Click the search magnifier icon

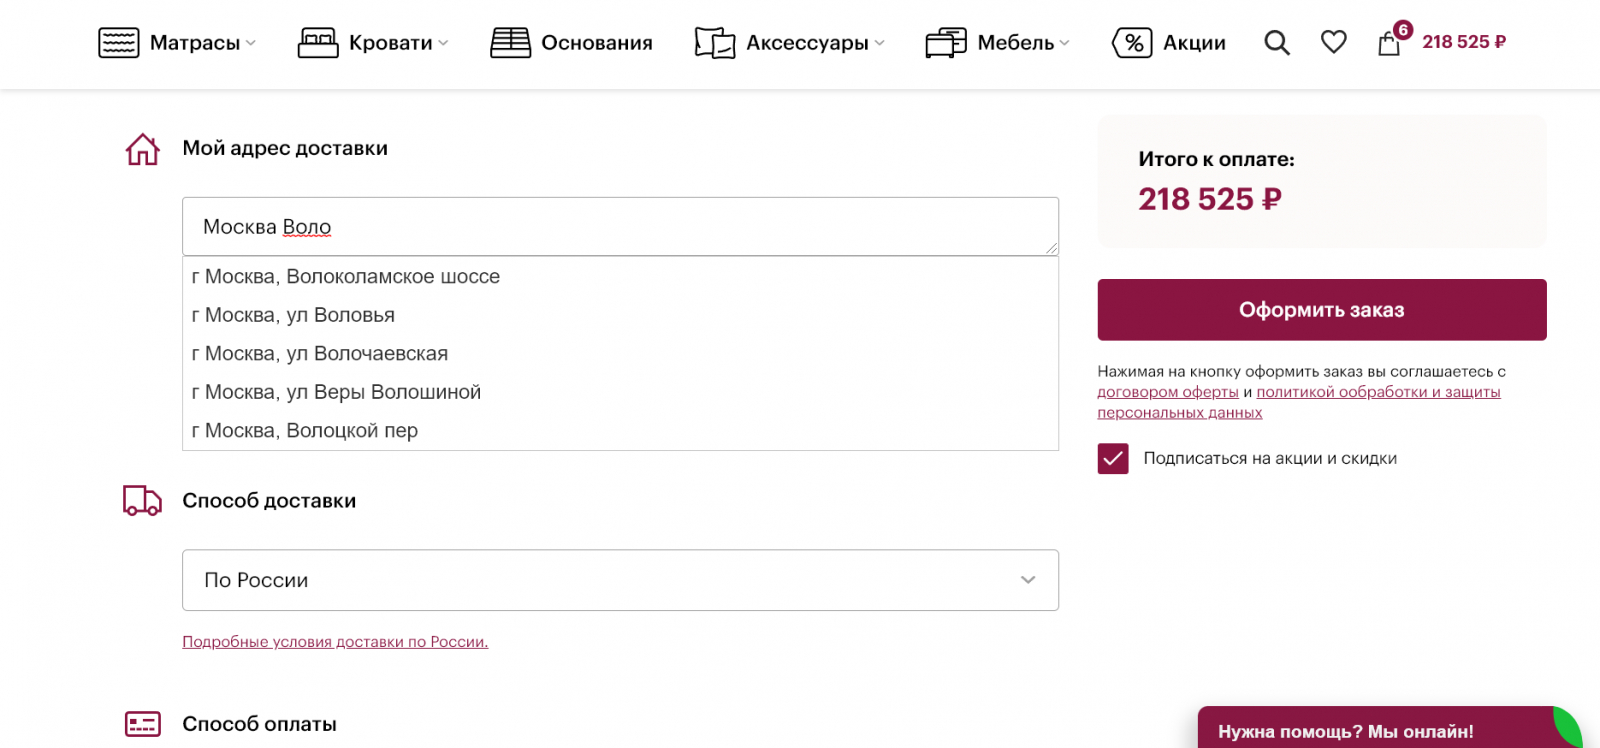(1277, 43)
